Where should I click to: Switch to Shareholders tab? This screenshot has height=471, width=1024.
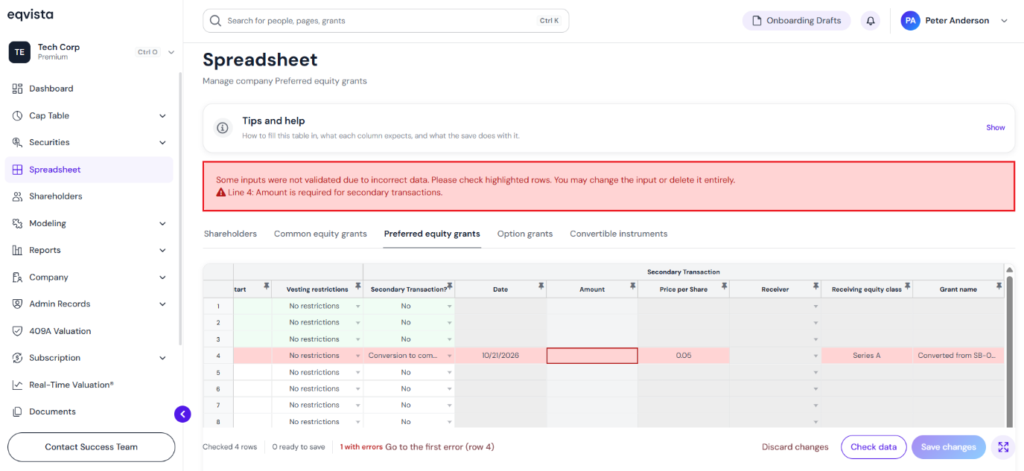(230, 234)
